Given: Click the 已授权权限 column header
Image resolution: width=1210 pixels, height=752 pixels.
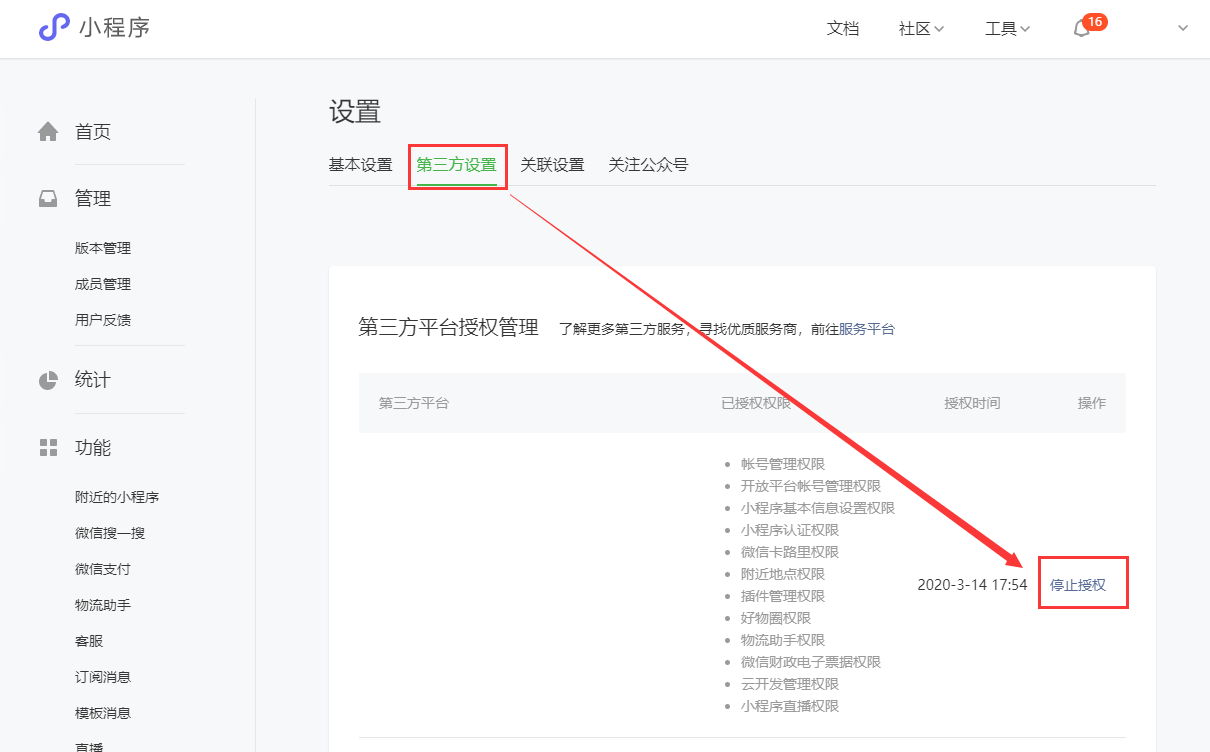Looking at the screenshot, I should [x=756, y=403].
